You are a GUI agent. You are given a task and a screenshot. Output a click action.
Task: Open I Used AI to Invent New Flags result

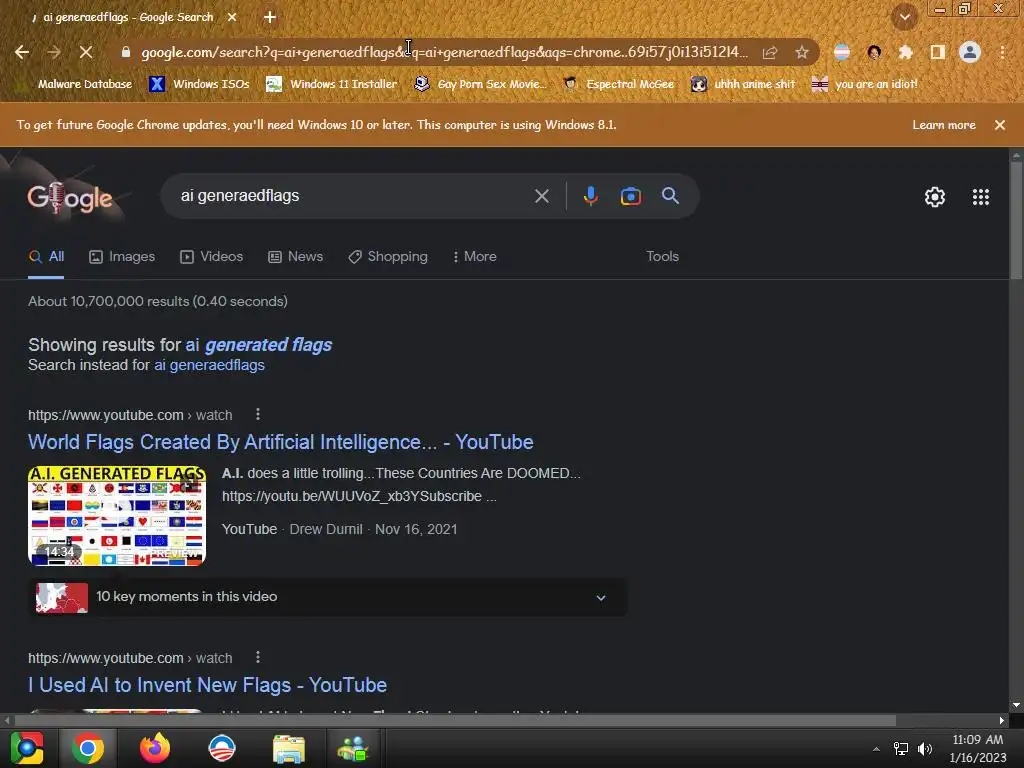pos(208,685)
